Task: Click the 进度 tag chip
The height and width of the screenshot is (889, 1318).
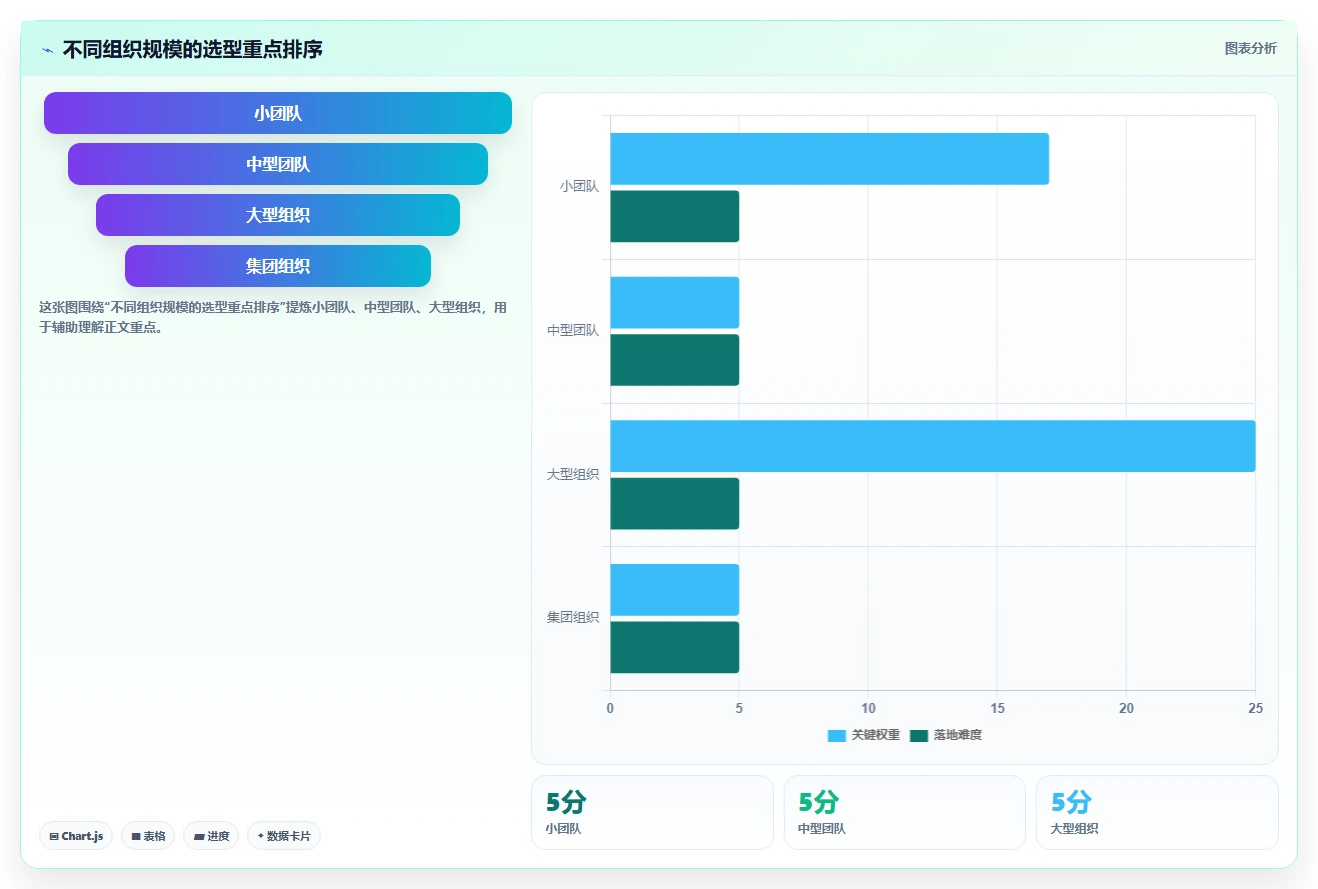Action: [211, 836]
